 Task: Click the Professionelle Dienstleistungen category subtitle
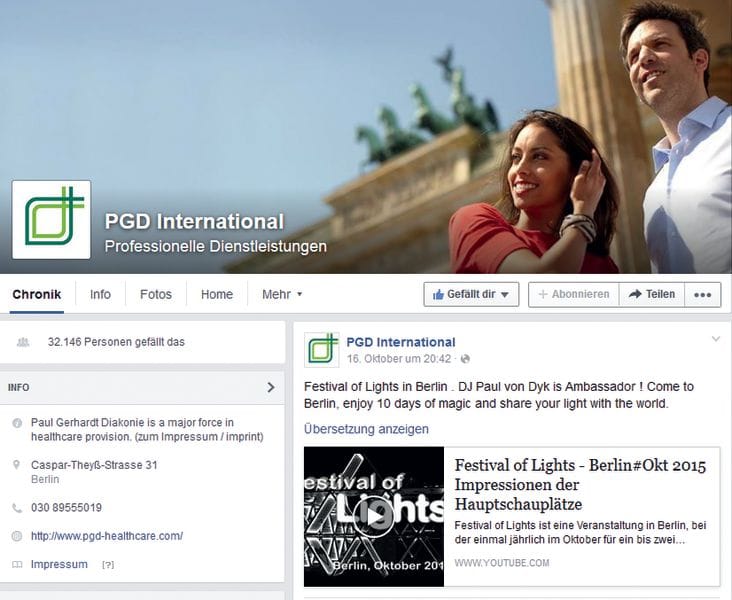click(x=215, y=246)
